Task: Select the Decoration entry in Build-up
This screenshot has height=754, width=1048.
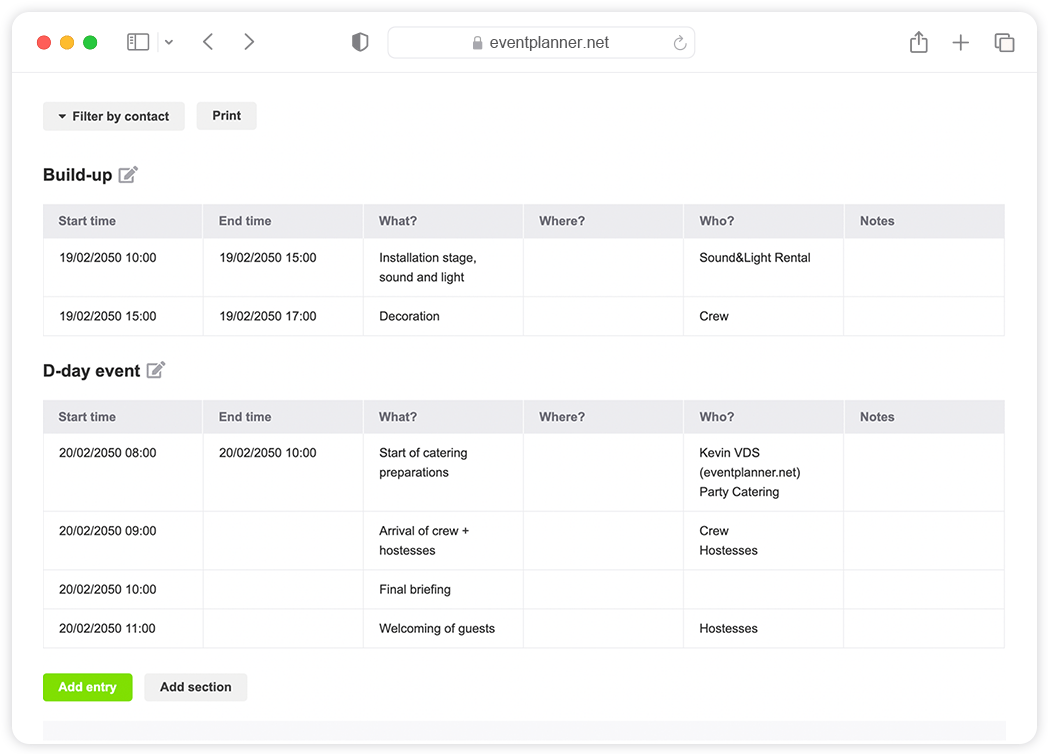Action: (408, 316)
